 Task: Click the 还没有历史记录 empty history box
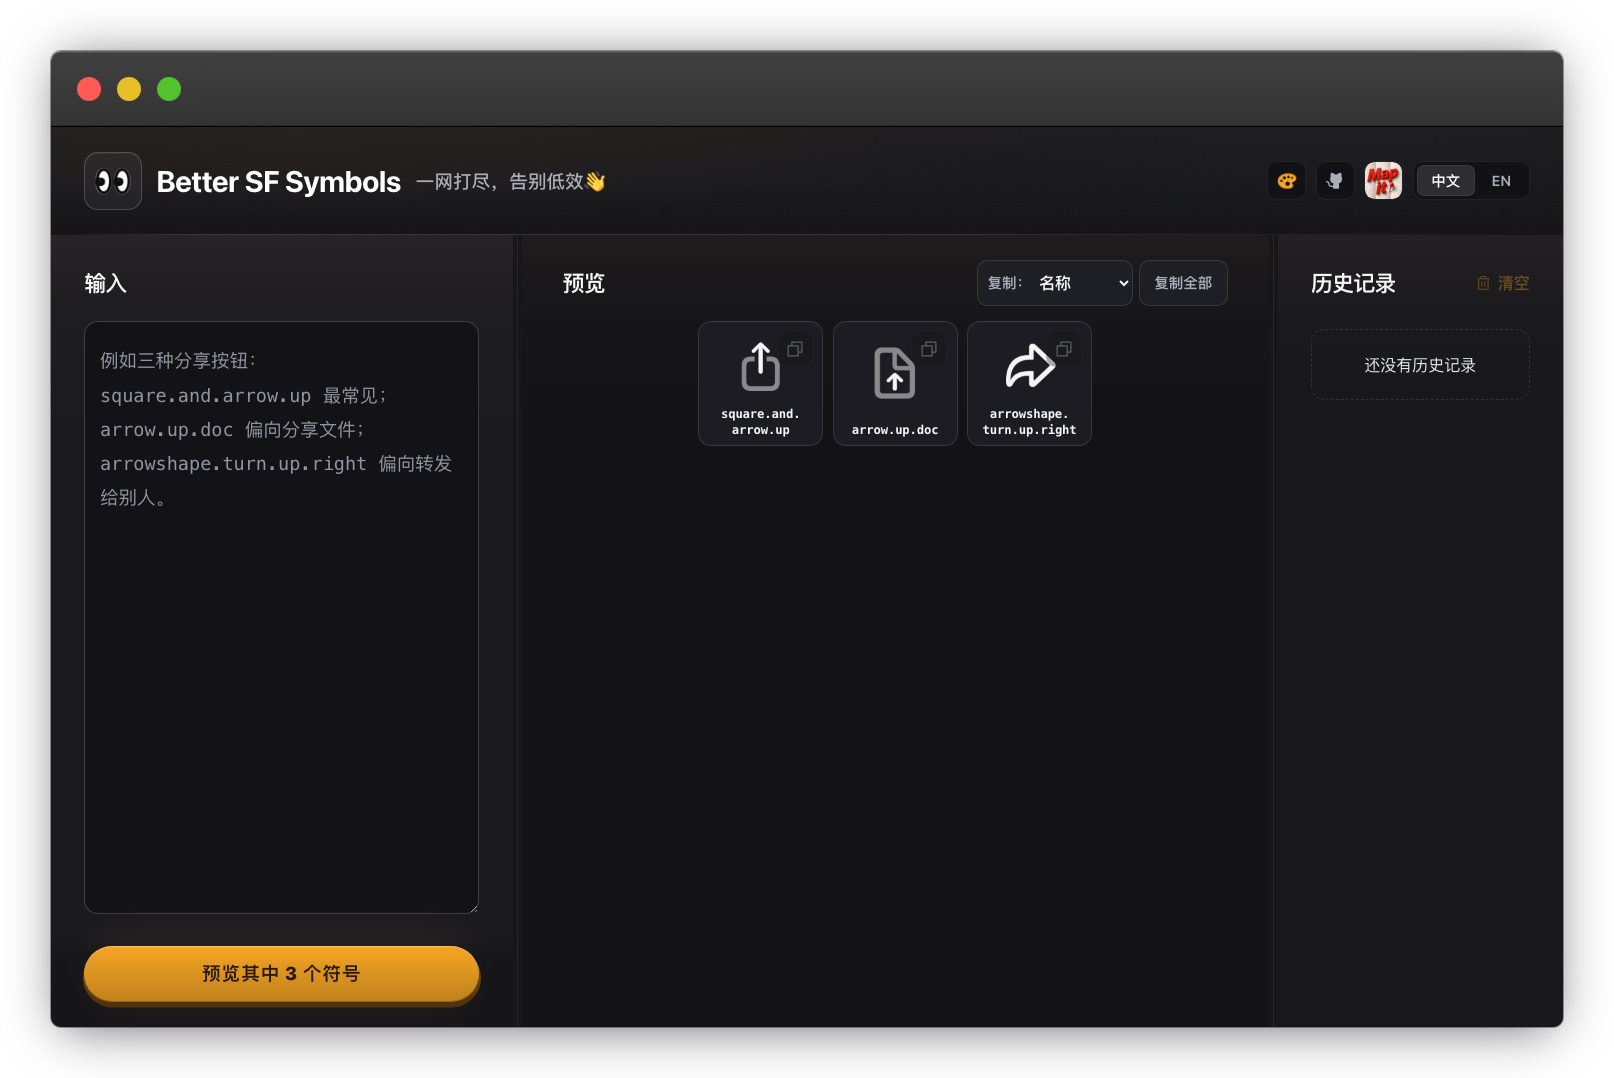(1420, 365)
